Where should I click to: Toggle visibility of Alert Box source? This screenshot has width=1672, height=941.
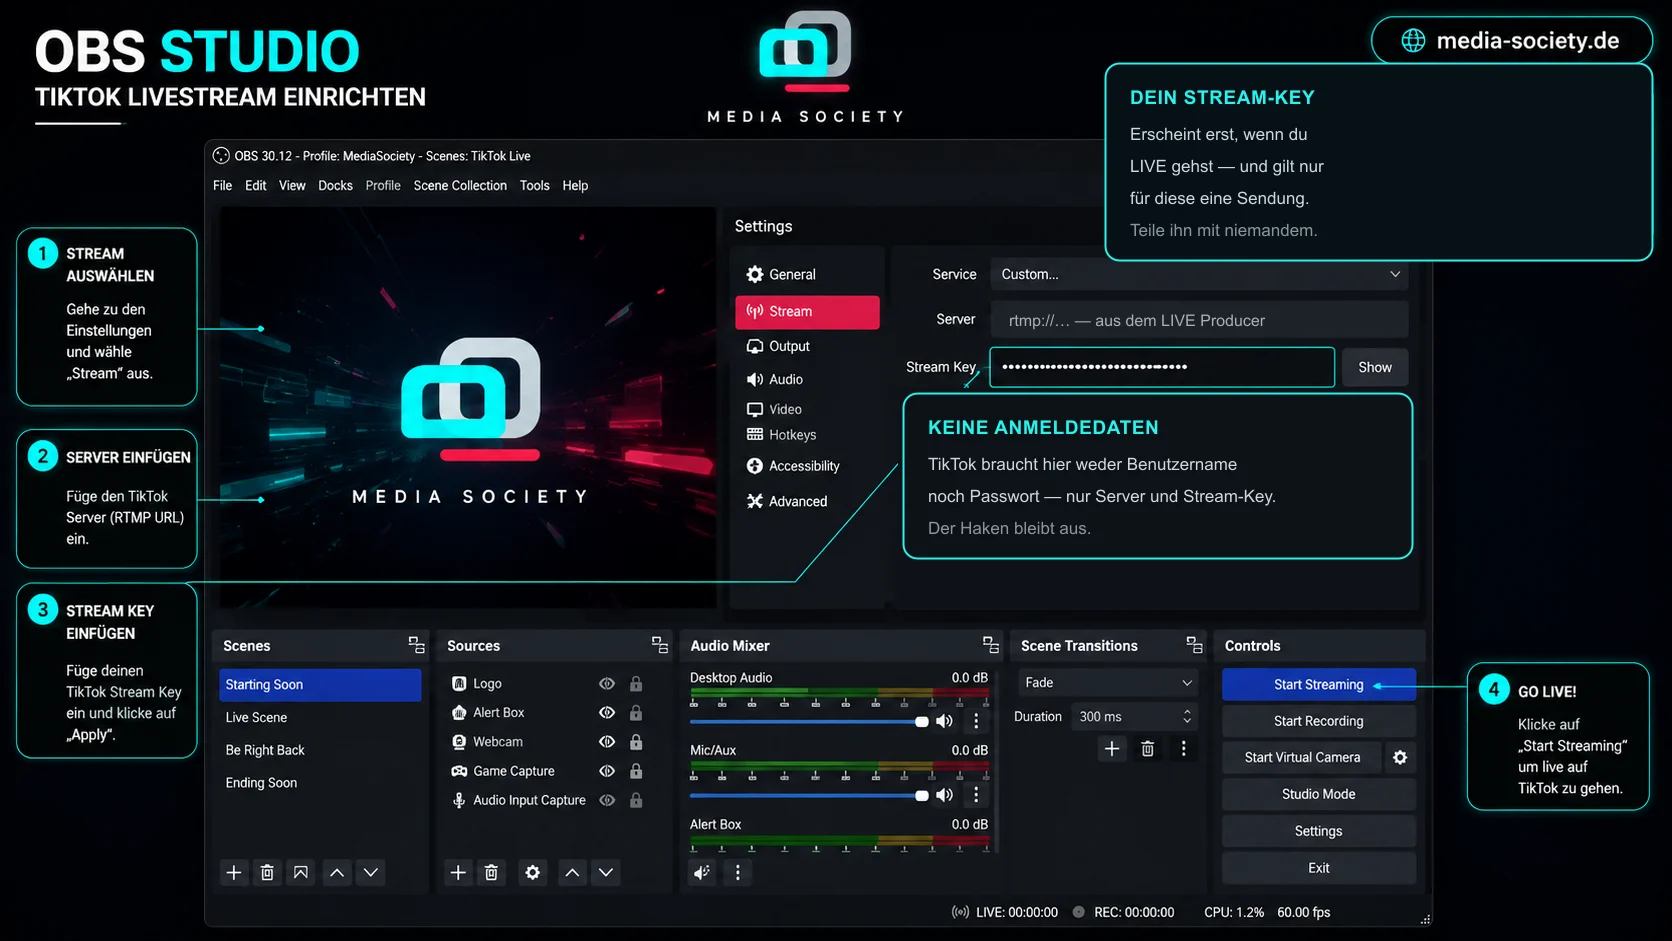[607, 713]
